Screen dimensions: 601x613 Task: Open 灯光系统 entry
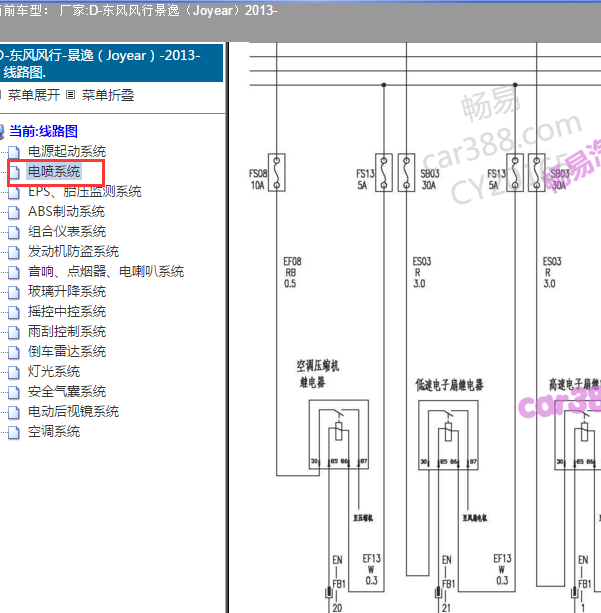pyautogui.click(x=54, y=371)
